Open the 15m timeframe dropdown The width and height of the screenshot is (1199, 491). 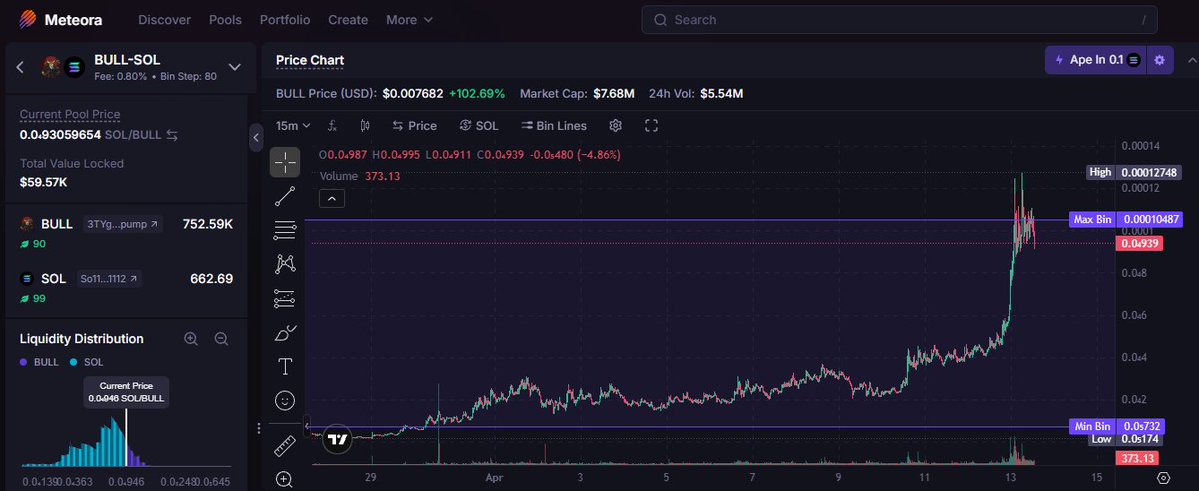click(294, 125)
